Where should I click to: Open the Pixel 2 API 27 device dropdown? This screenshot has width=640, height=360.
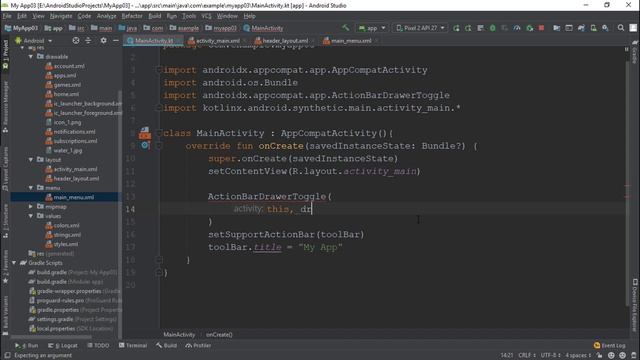coord(420,28)
